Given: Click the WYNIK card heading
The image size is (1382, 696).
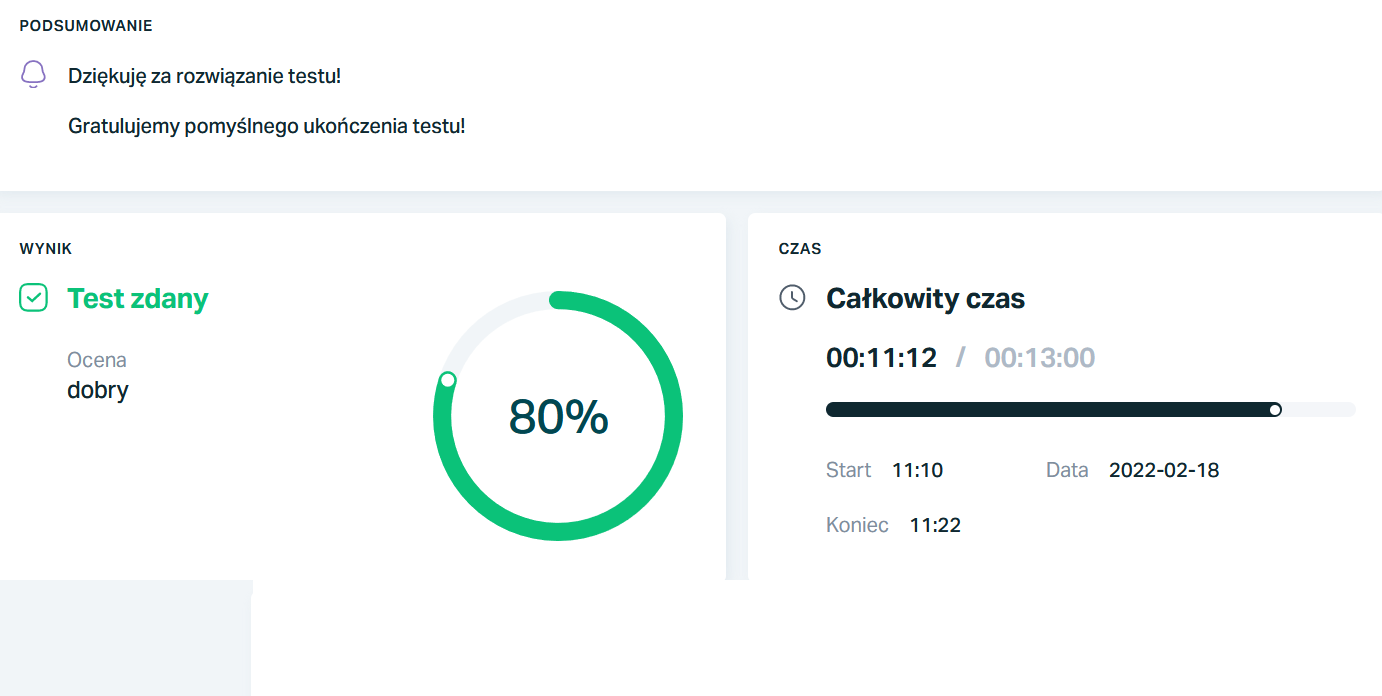Looking at the screenshot, I should [x=46, y=248].
